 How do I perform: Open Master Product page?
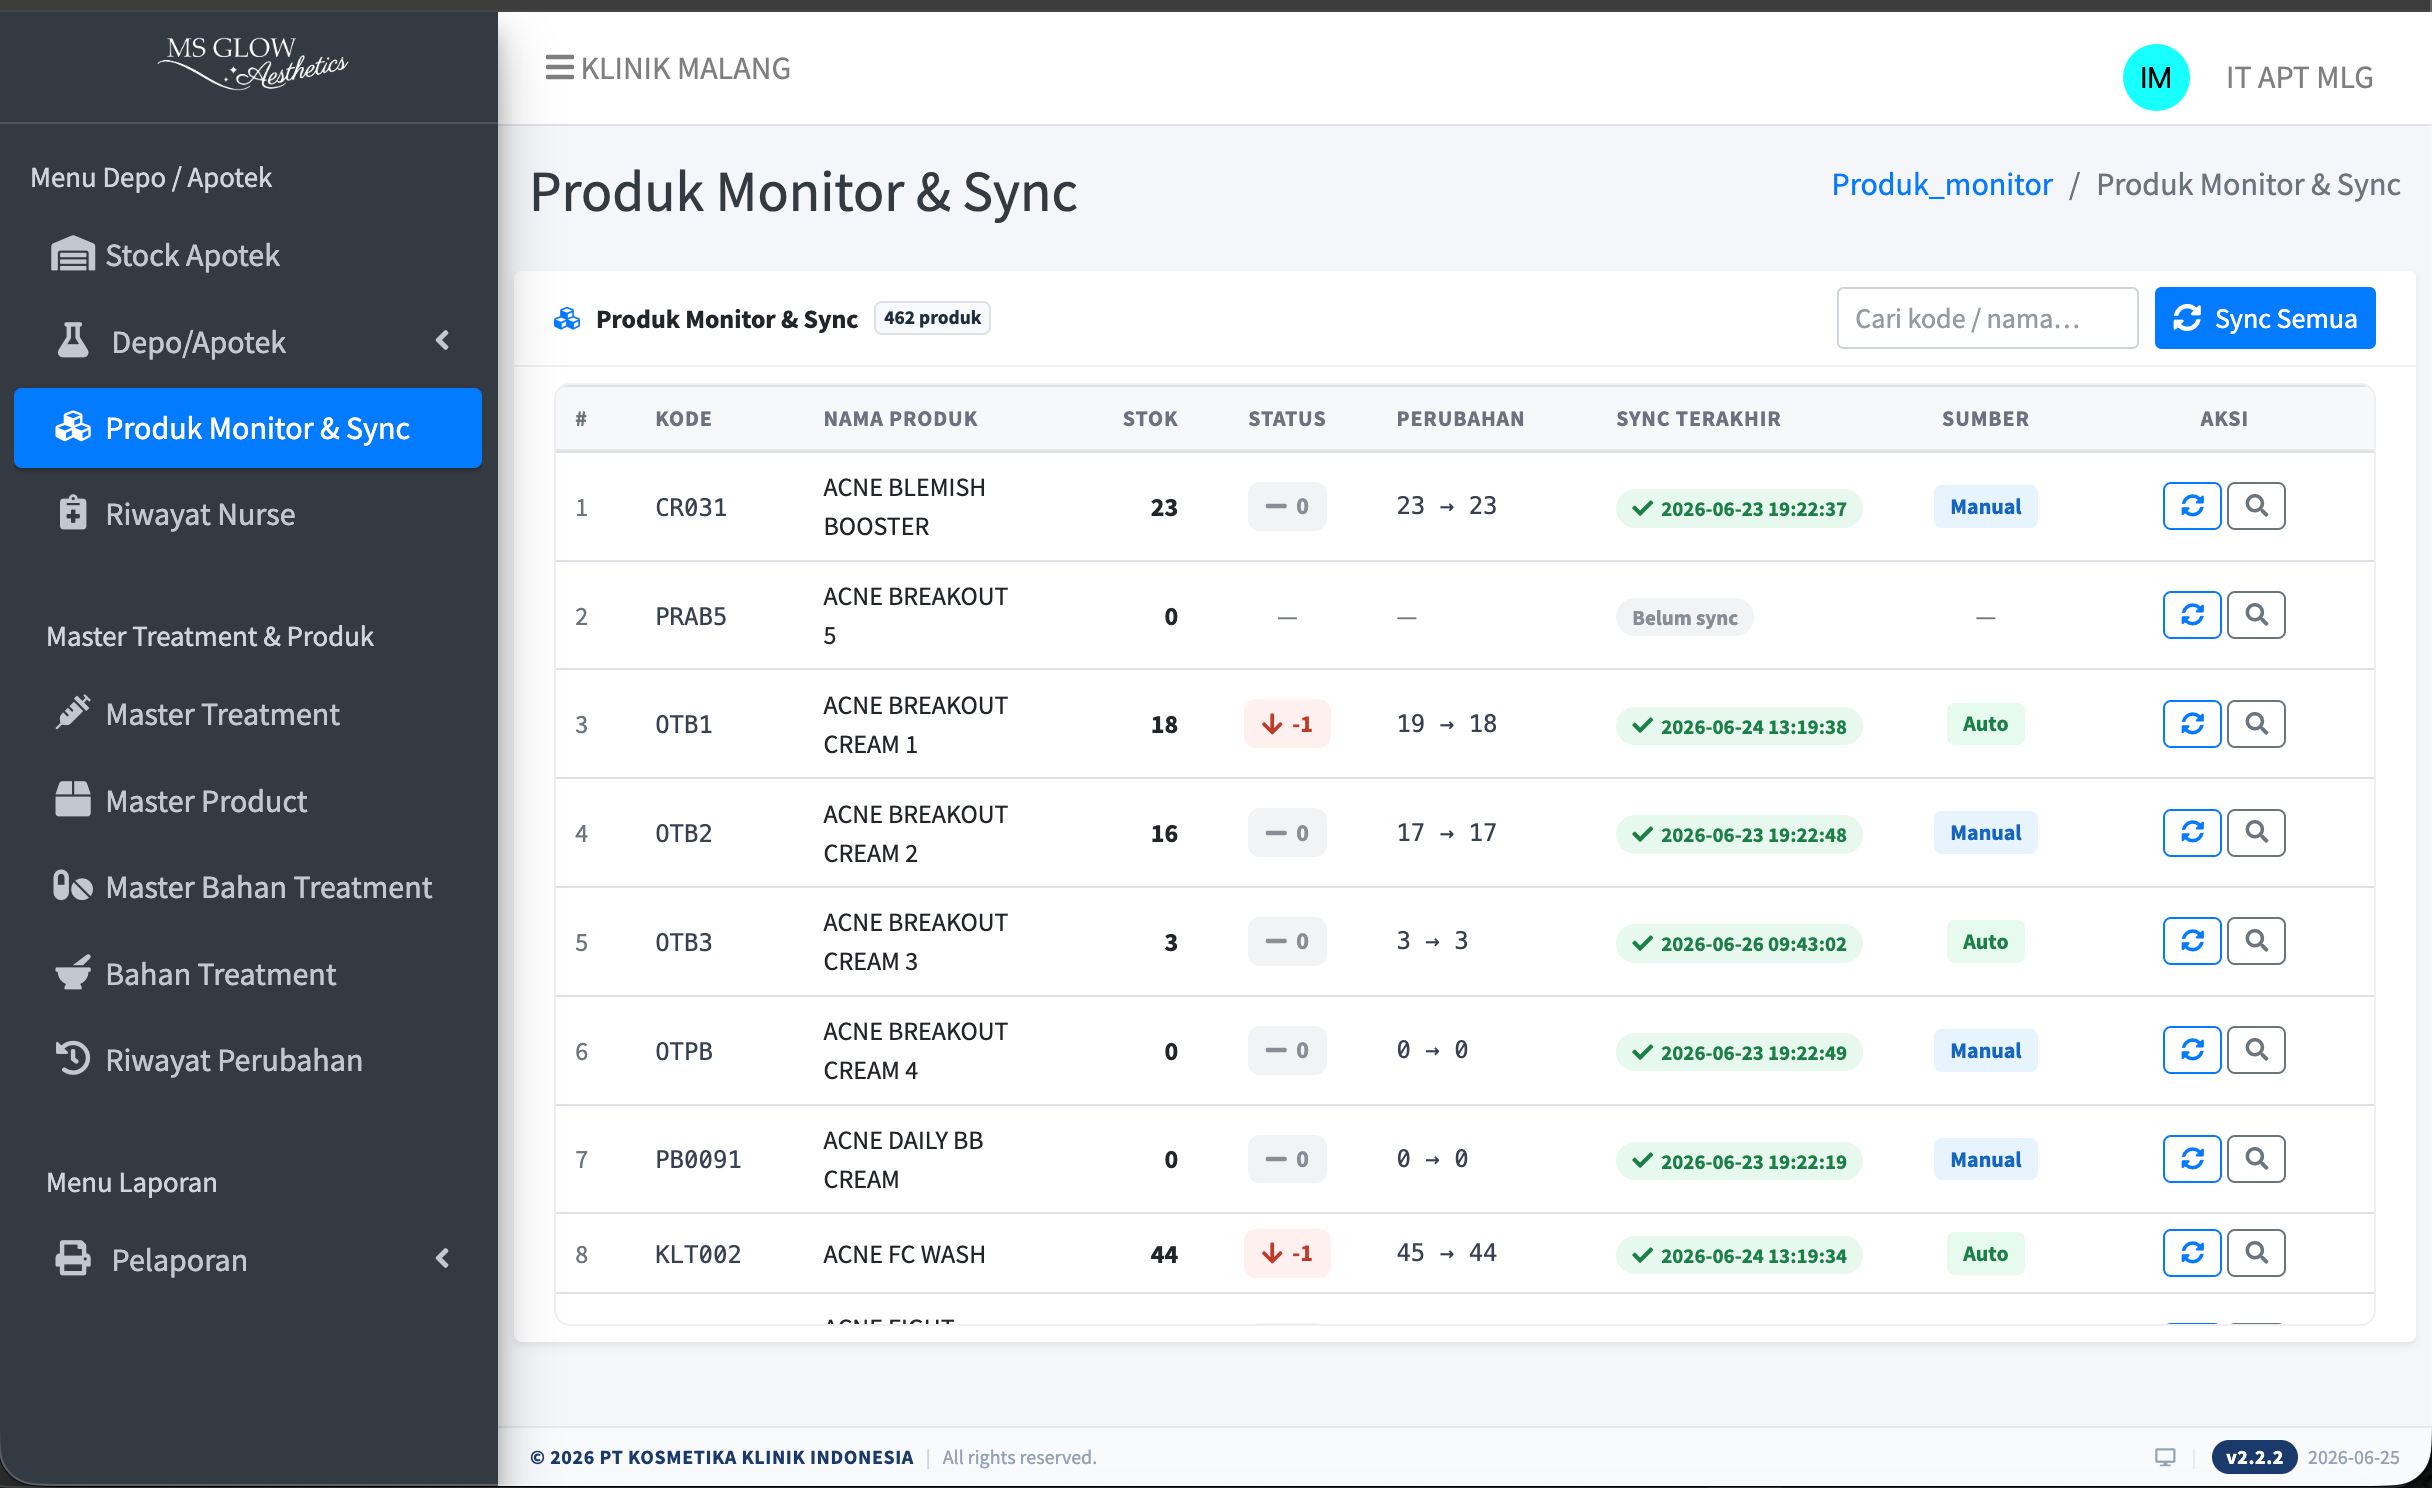pyautogui.click(x=248, y=801)
